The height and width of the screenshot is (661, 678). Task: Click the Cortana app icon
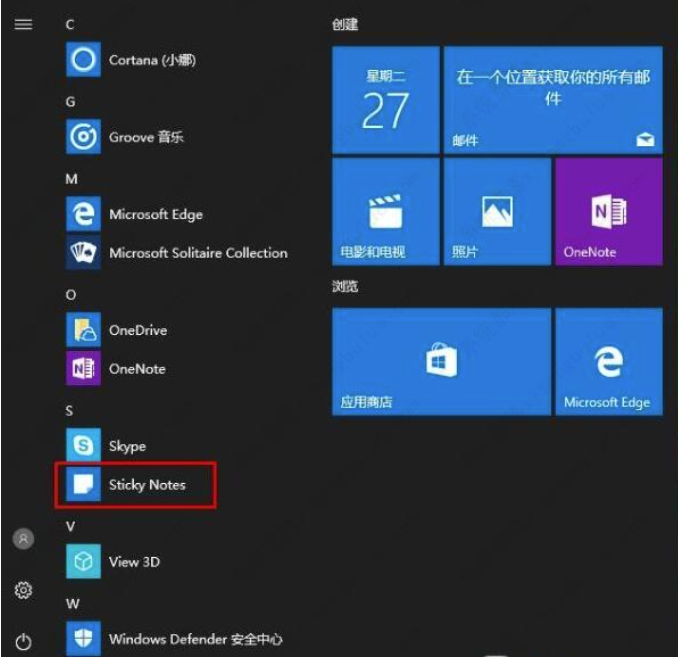[x=83, y=59]
